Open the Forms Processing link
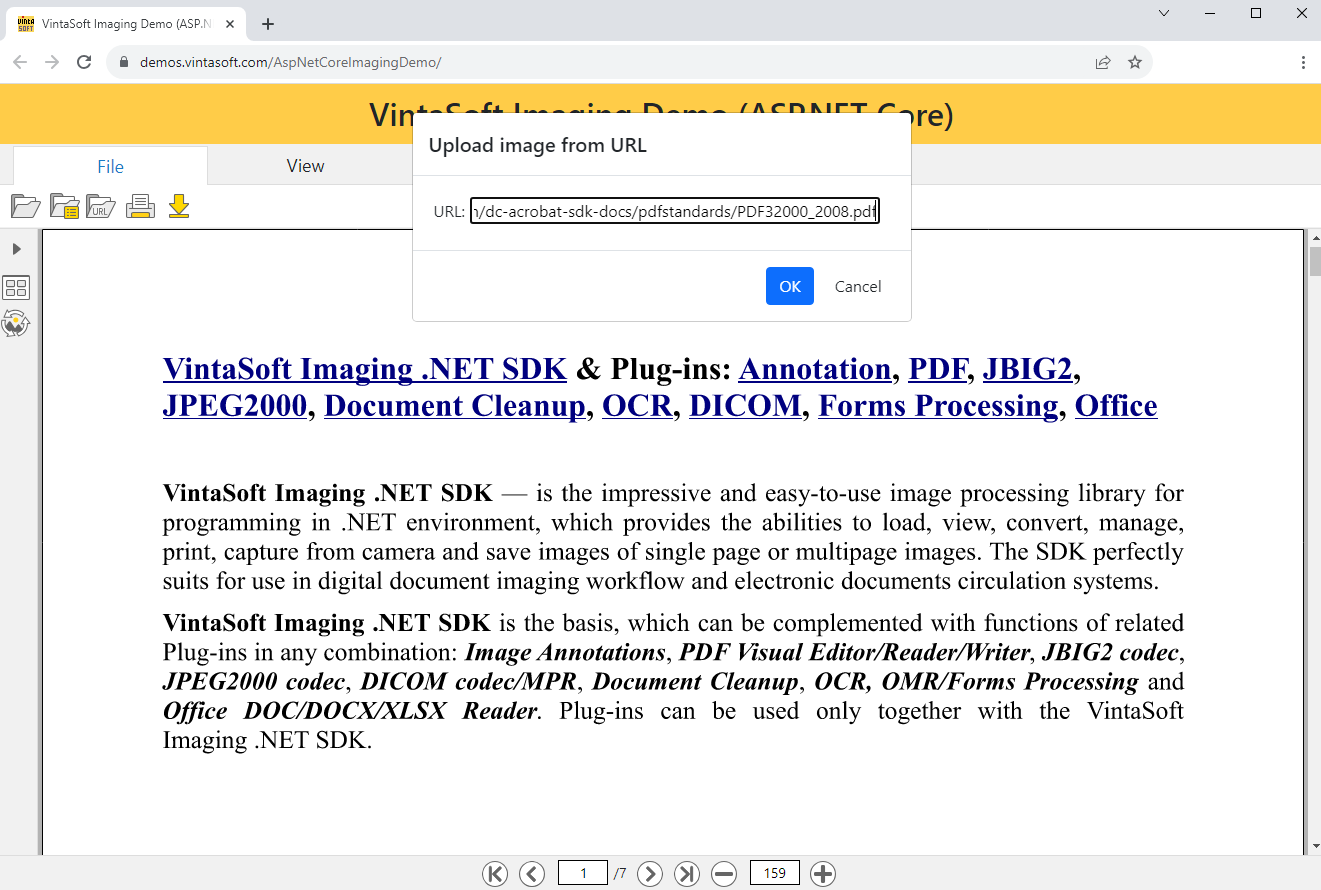The image size is (1321, 890). pyautogui.click(x=938, y=405)
